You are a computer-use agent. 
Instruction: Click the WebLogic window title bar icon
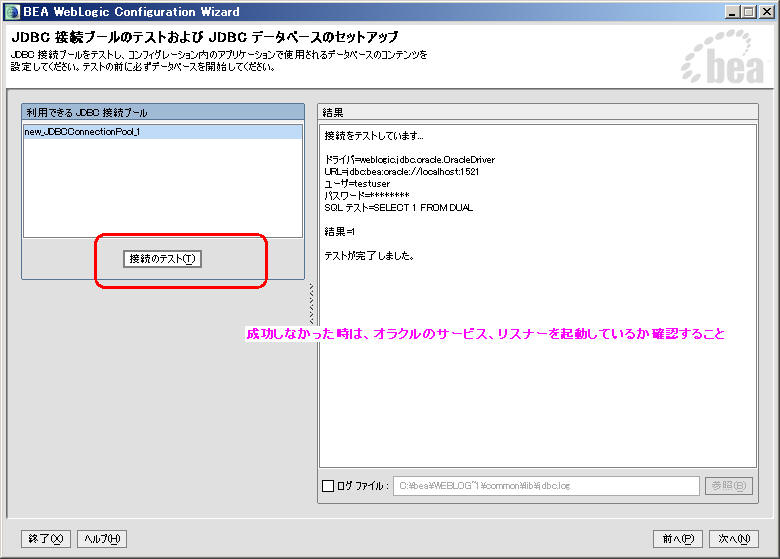(12, 12)
